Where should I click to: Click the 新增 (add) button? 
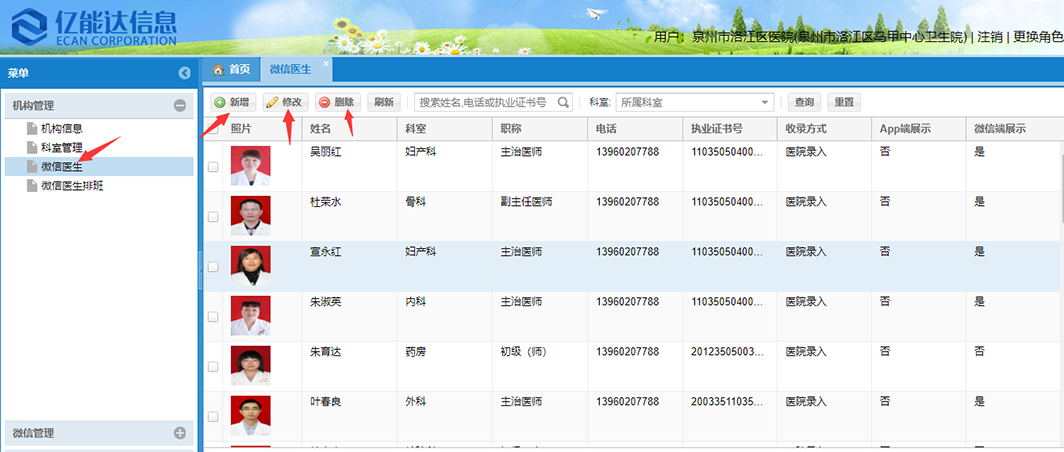tap(232, 102)
